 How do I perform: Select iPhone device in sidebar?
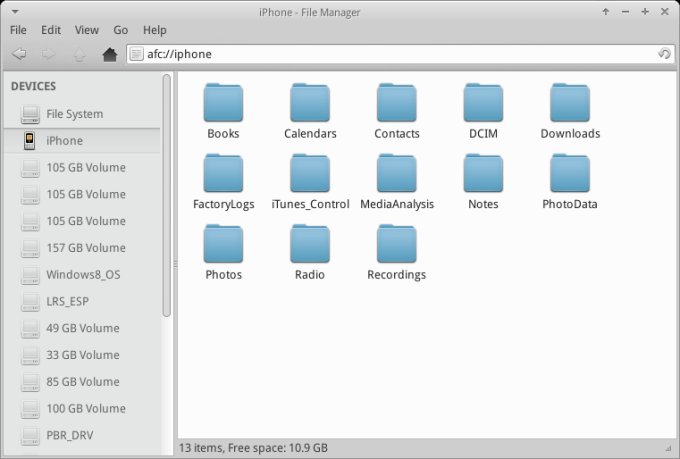(x=65, y=141)
